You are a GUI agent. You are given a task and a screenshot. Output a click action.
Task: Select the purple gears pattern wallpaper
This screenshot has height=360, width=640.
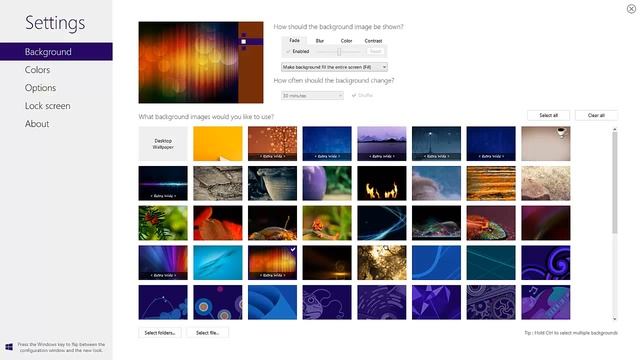point(491,302)
